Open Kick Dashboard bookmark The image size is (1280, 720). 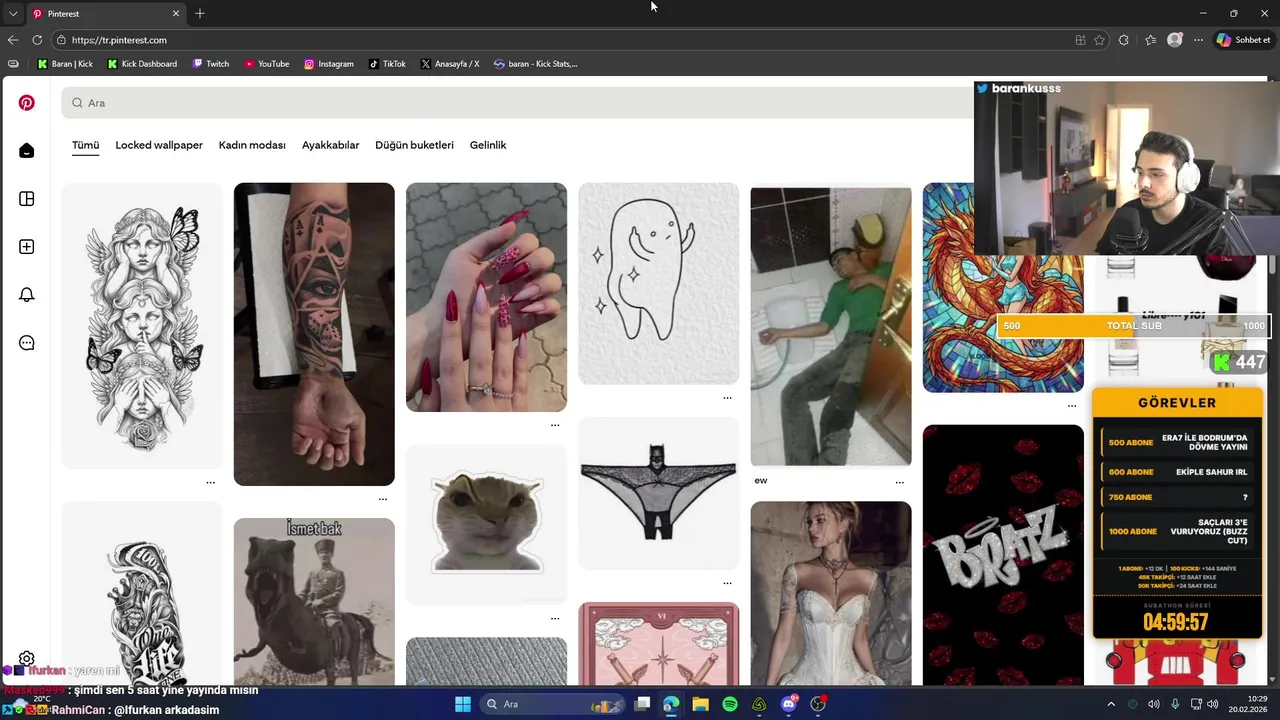[142, 64]
